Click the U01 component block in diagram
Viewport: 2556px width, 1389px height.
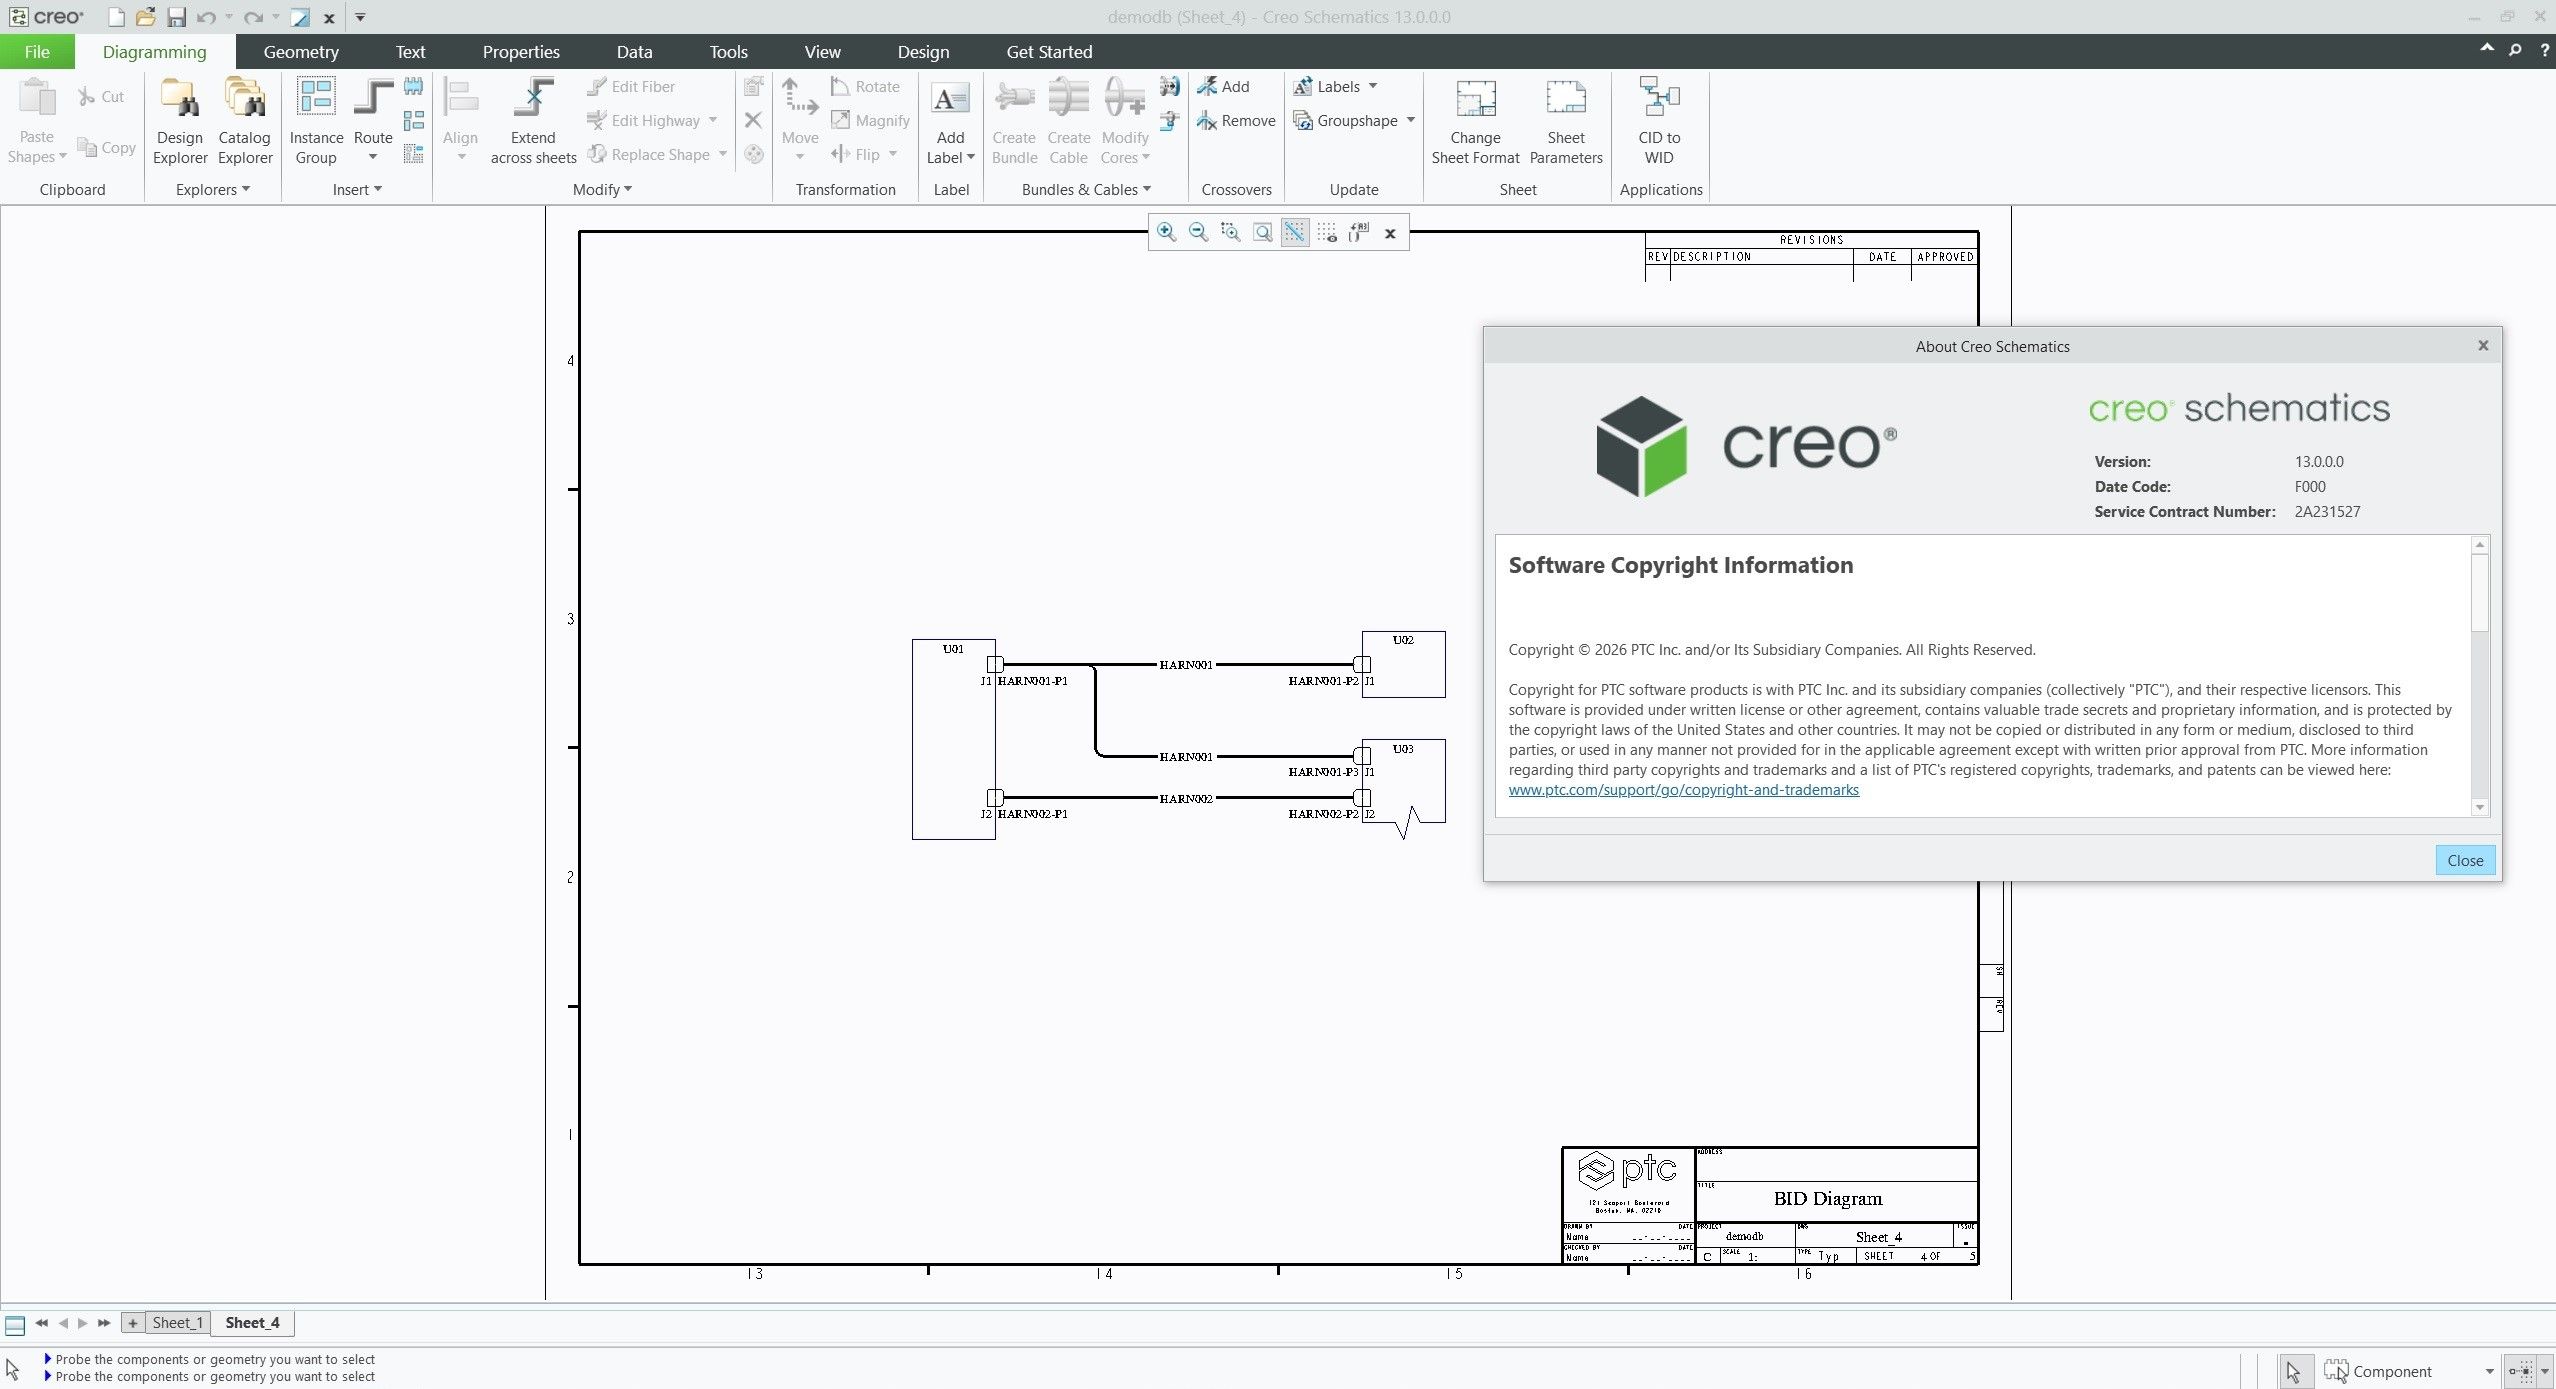point(953,739)
